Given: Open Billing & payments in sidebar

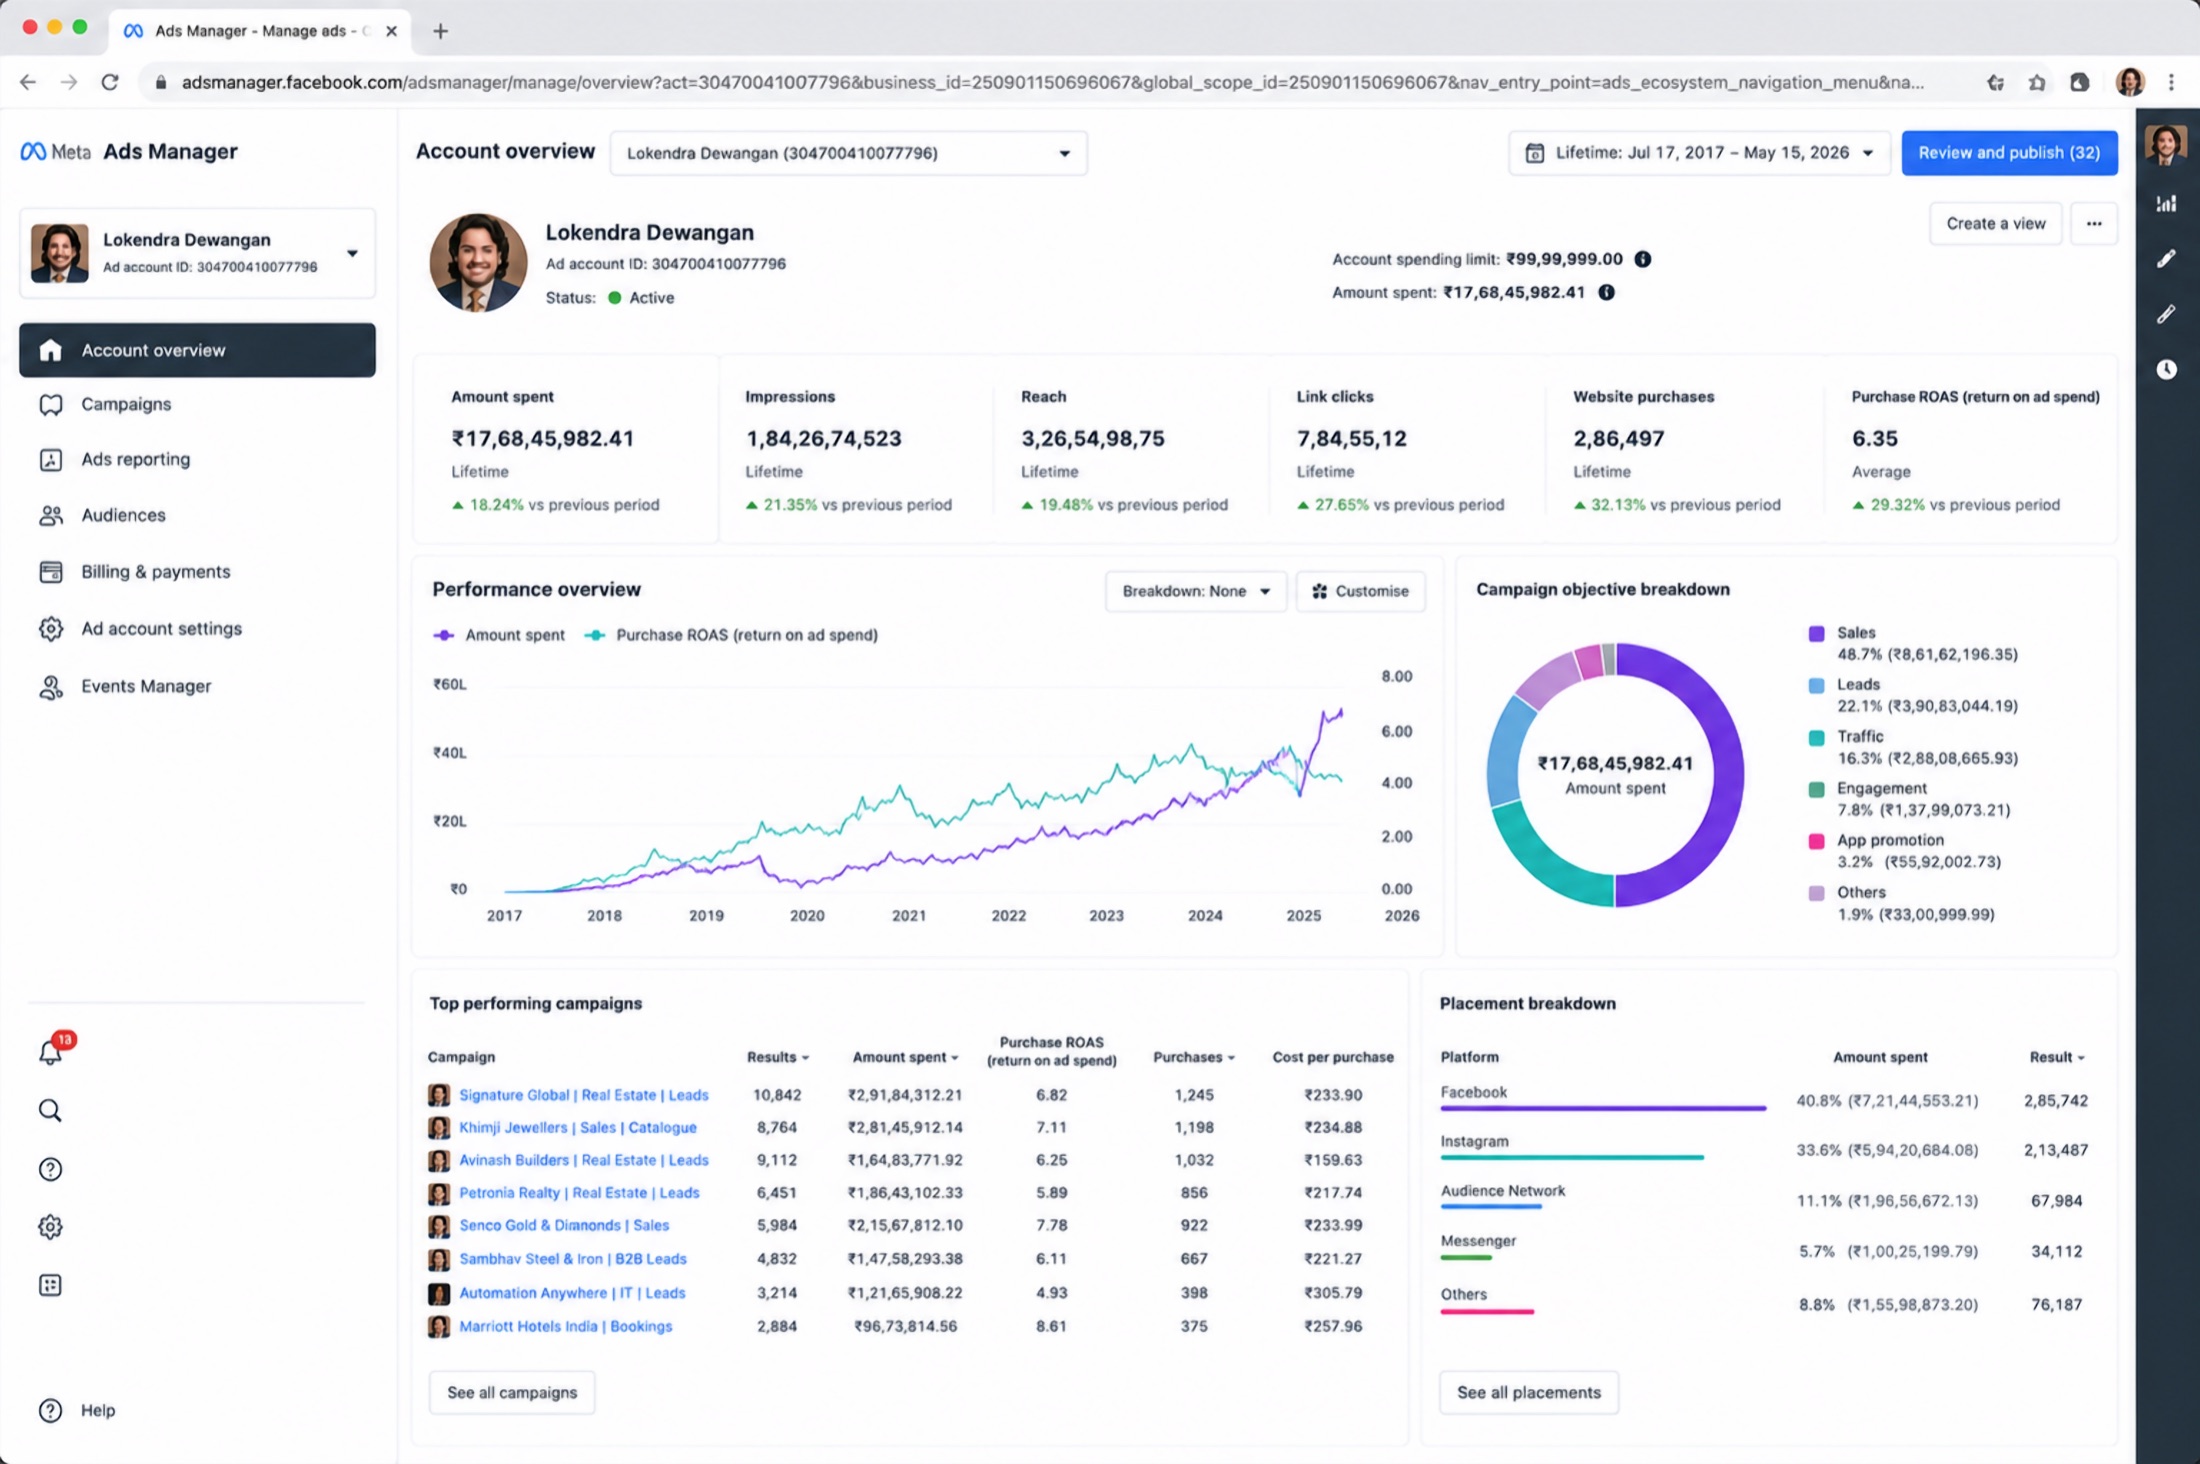Looking at the screenshot, I should pos(197,572).
